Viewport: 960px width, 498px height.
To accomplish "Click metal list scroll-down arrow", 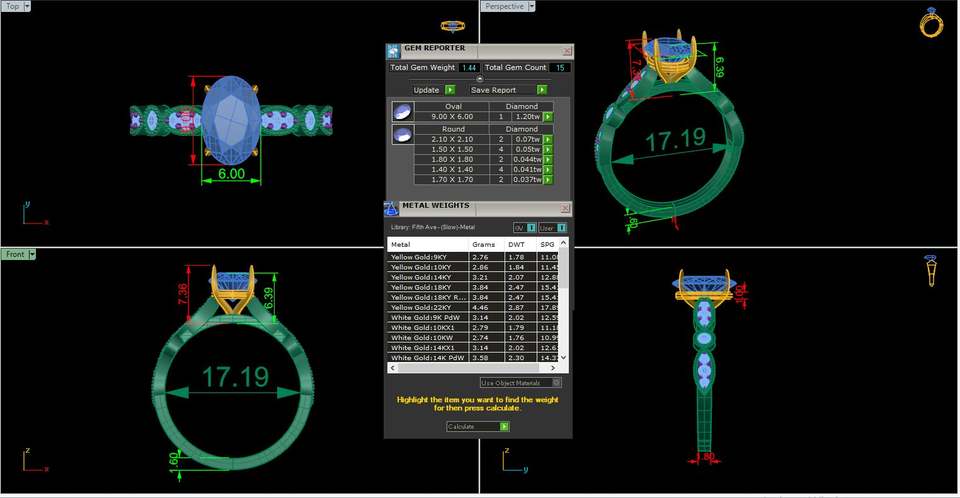I will point(563,357).
